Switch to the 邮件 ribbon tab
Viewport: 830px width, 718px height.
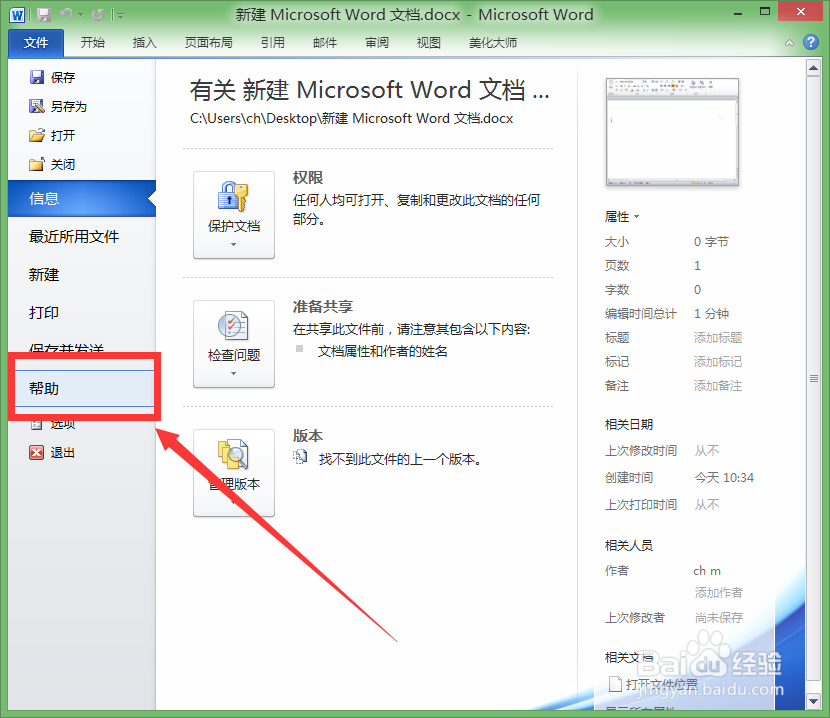[x=324, y=43]
